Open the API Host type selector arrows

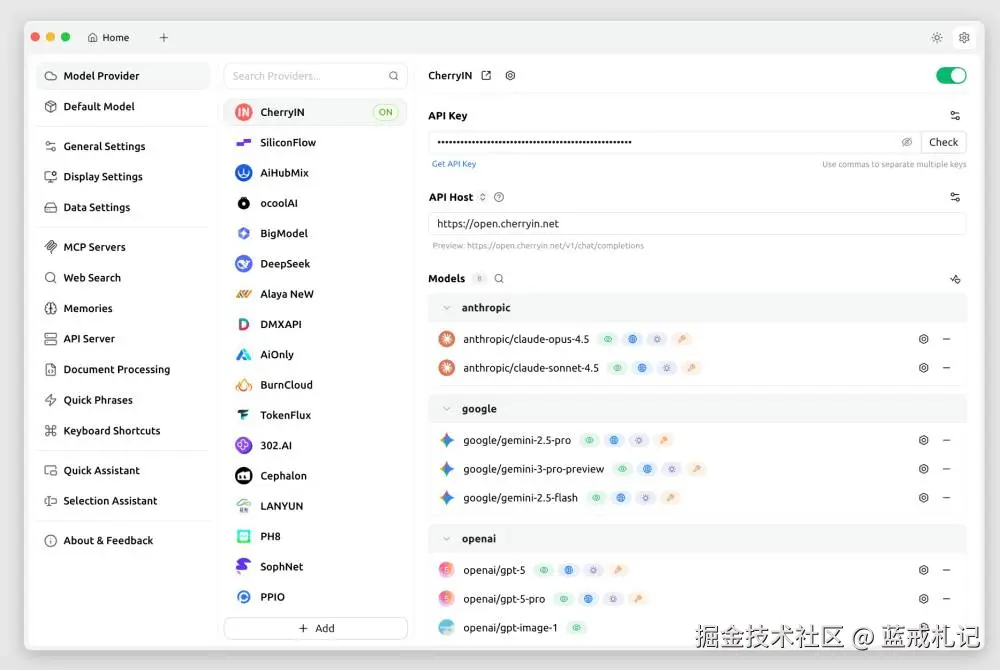click(483, 197)
